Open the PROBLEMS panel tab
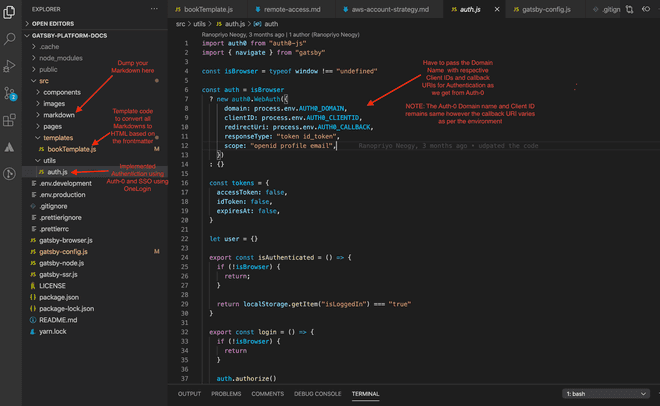Screen dimensions: 660x406 pyautogui.click(x=226, y=394)
